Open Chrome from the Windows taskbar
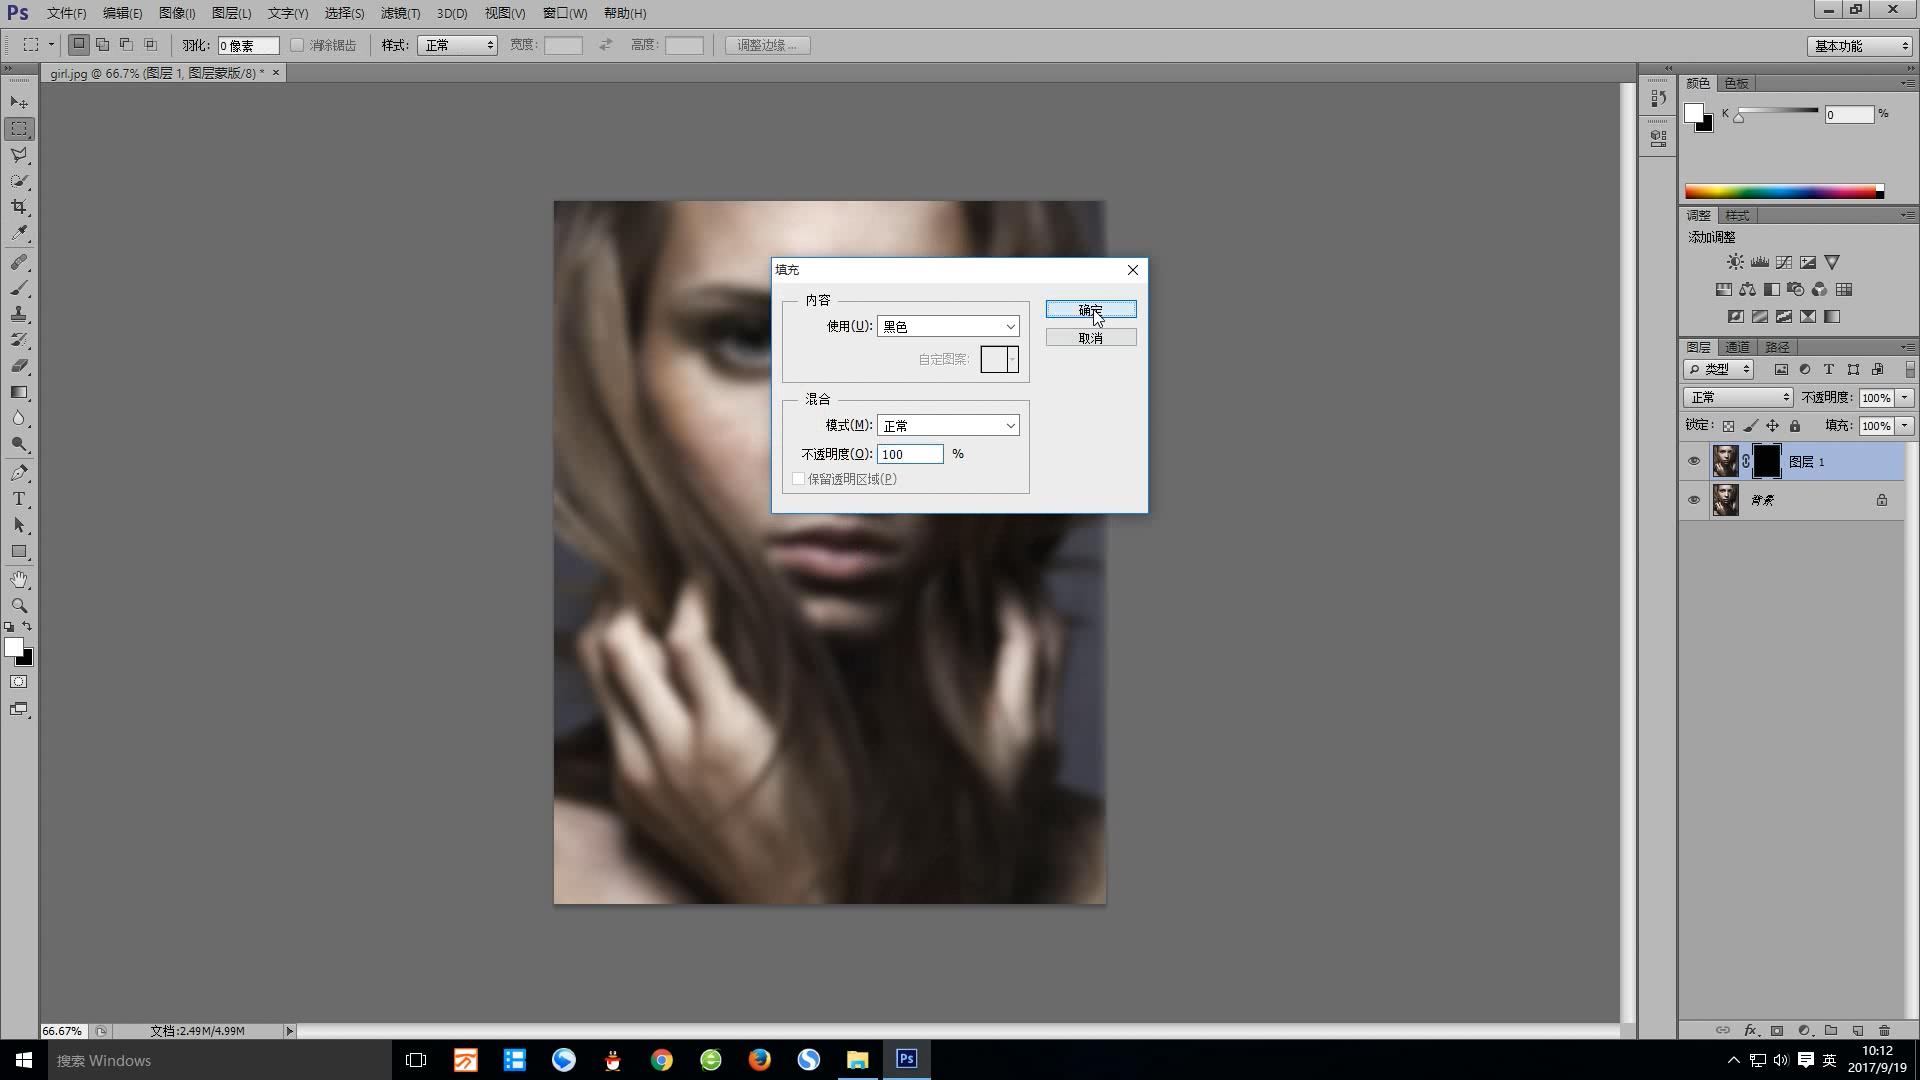This screenshot has width=1920, height=1080. pos(661,1060)
